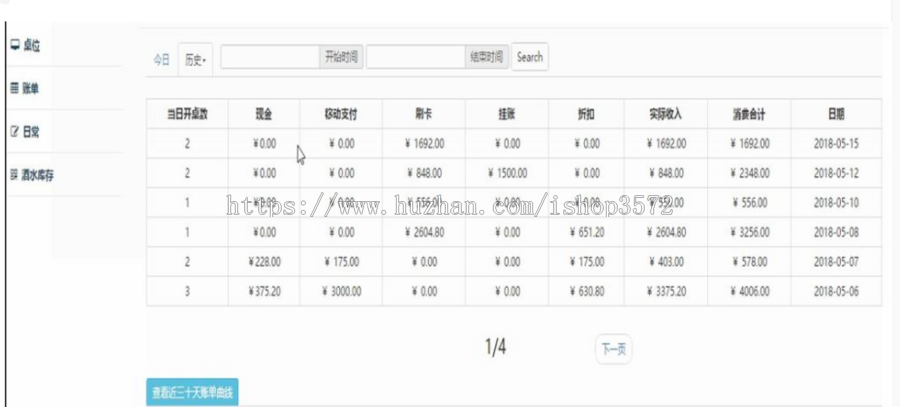Click the 日期 column header

(x=836, y=114)
